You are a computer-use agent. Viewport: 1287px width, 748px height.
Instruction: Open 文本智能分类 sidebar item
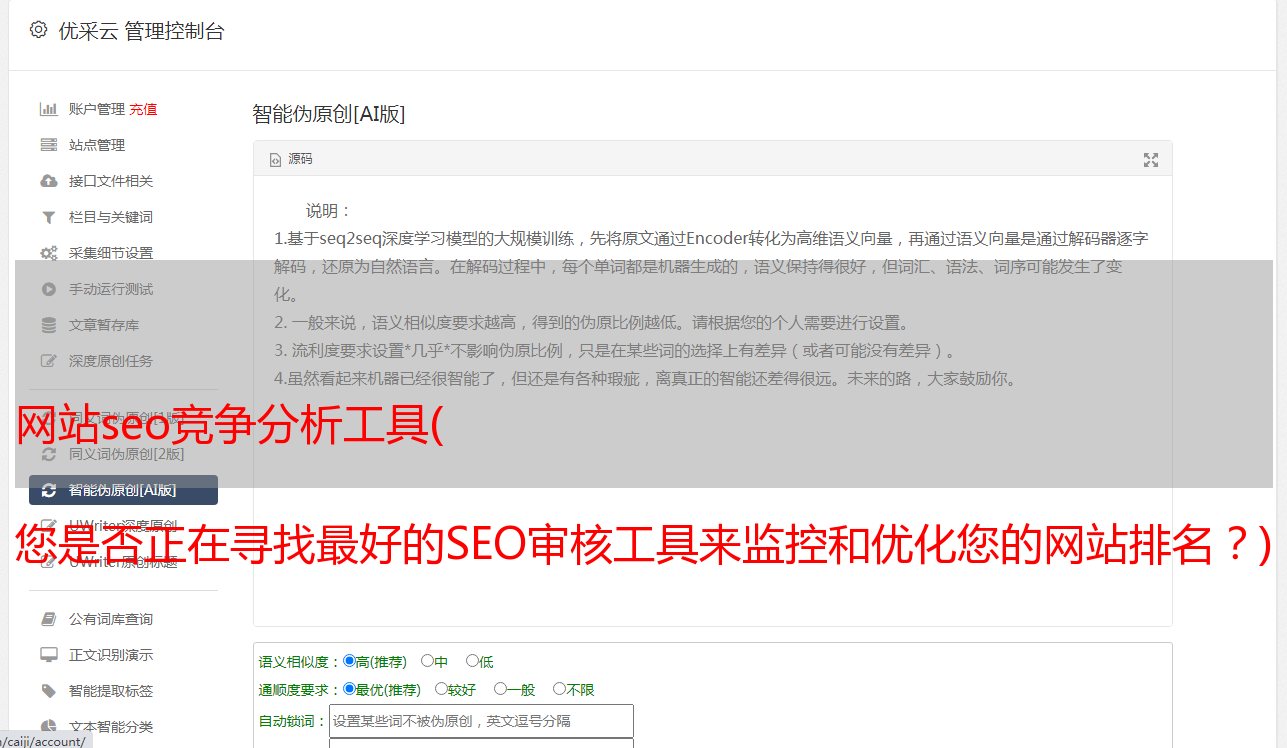point(111,727)
